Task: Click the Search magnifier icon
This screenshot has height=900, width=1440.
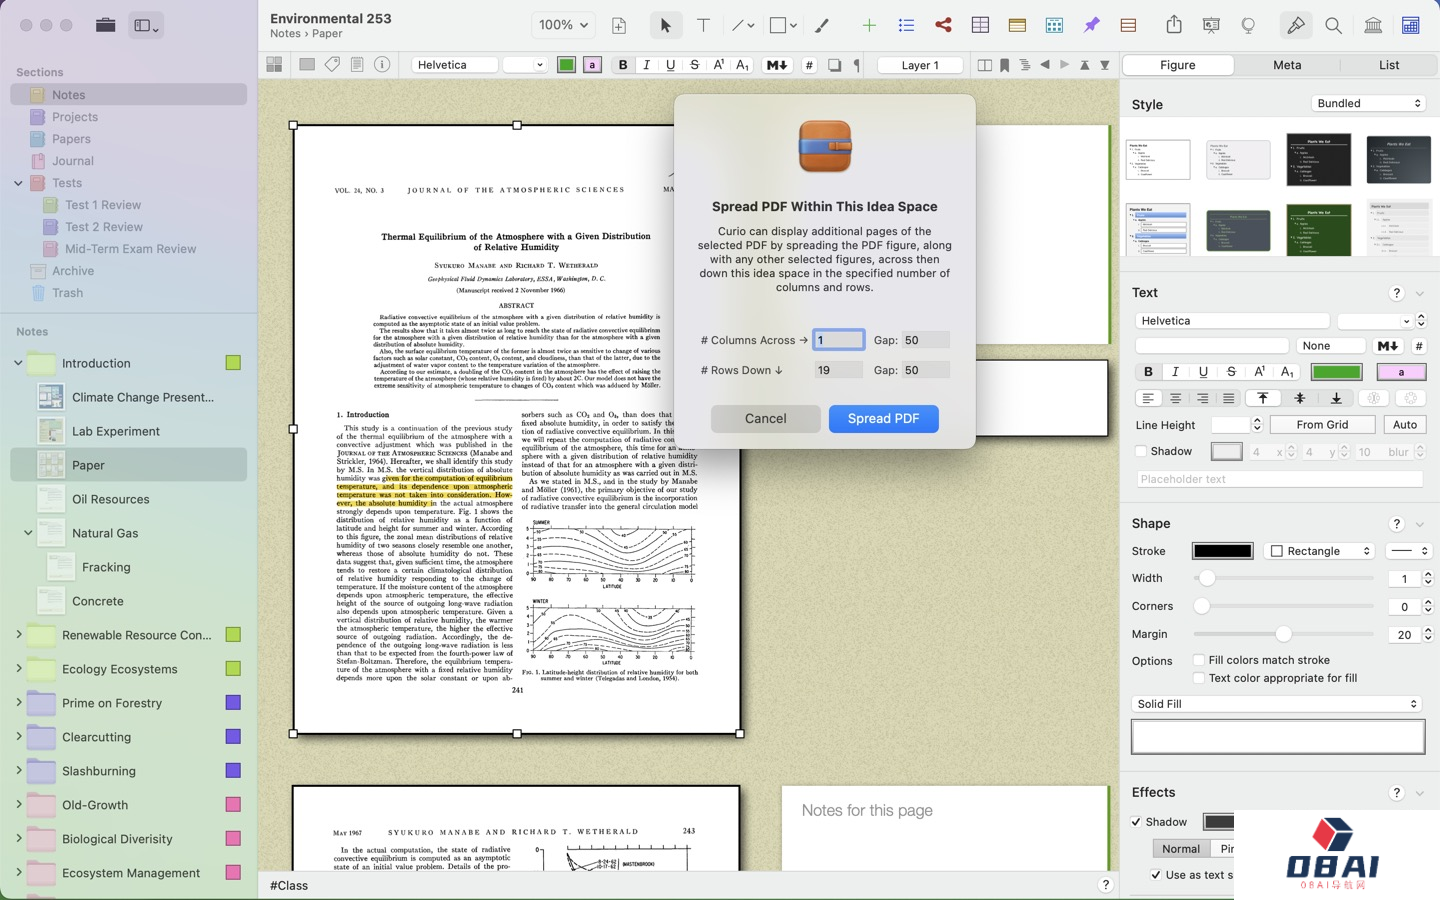Action: pyautogui.click(x=1333, y=25)
